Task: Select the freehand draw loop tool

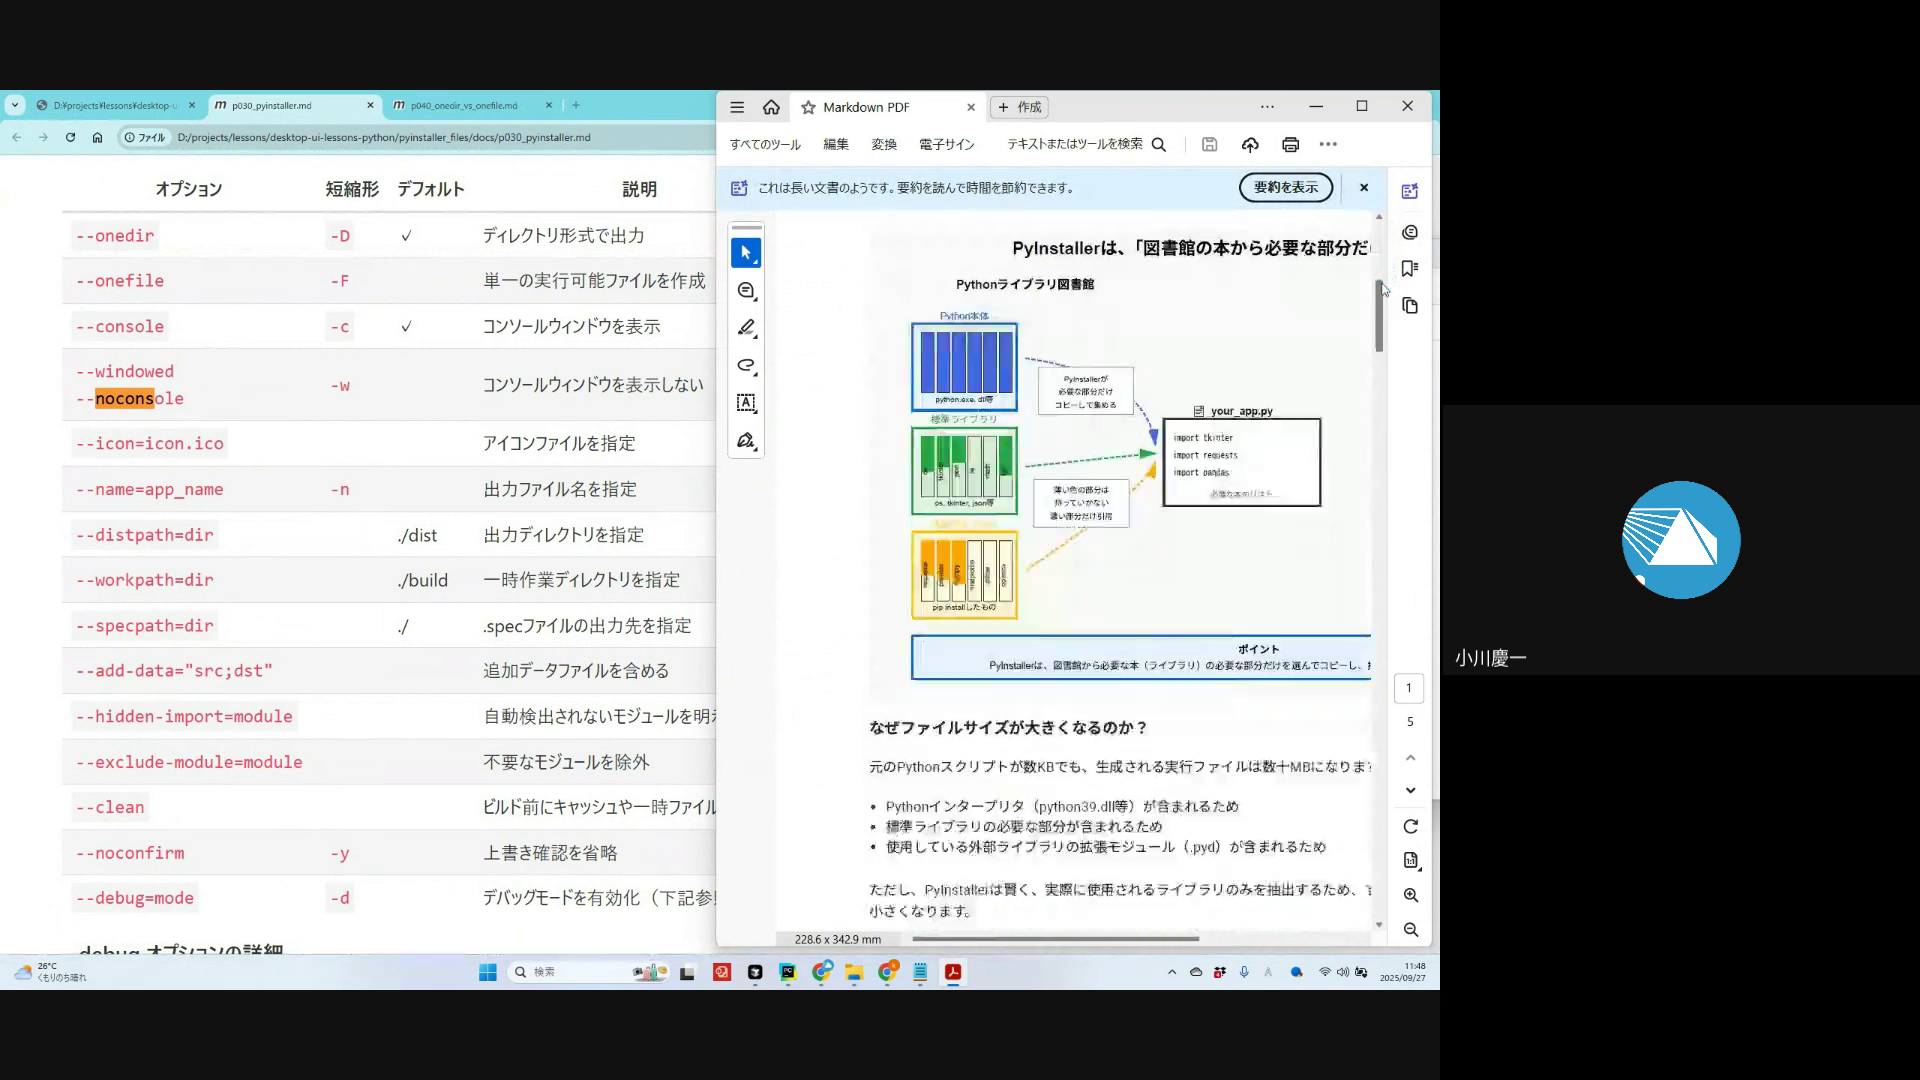Action: tap(746, 366)
